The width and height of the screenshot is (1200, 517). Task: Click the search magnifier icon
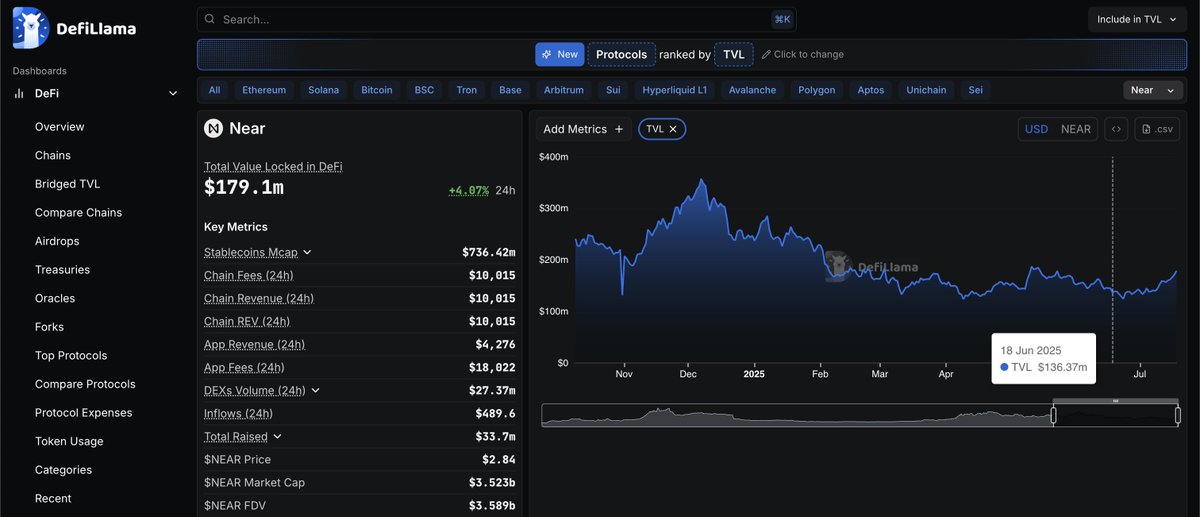210,19
